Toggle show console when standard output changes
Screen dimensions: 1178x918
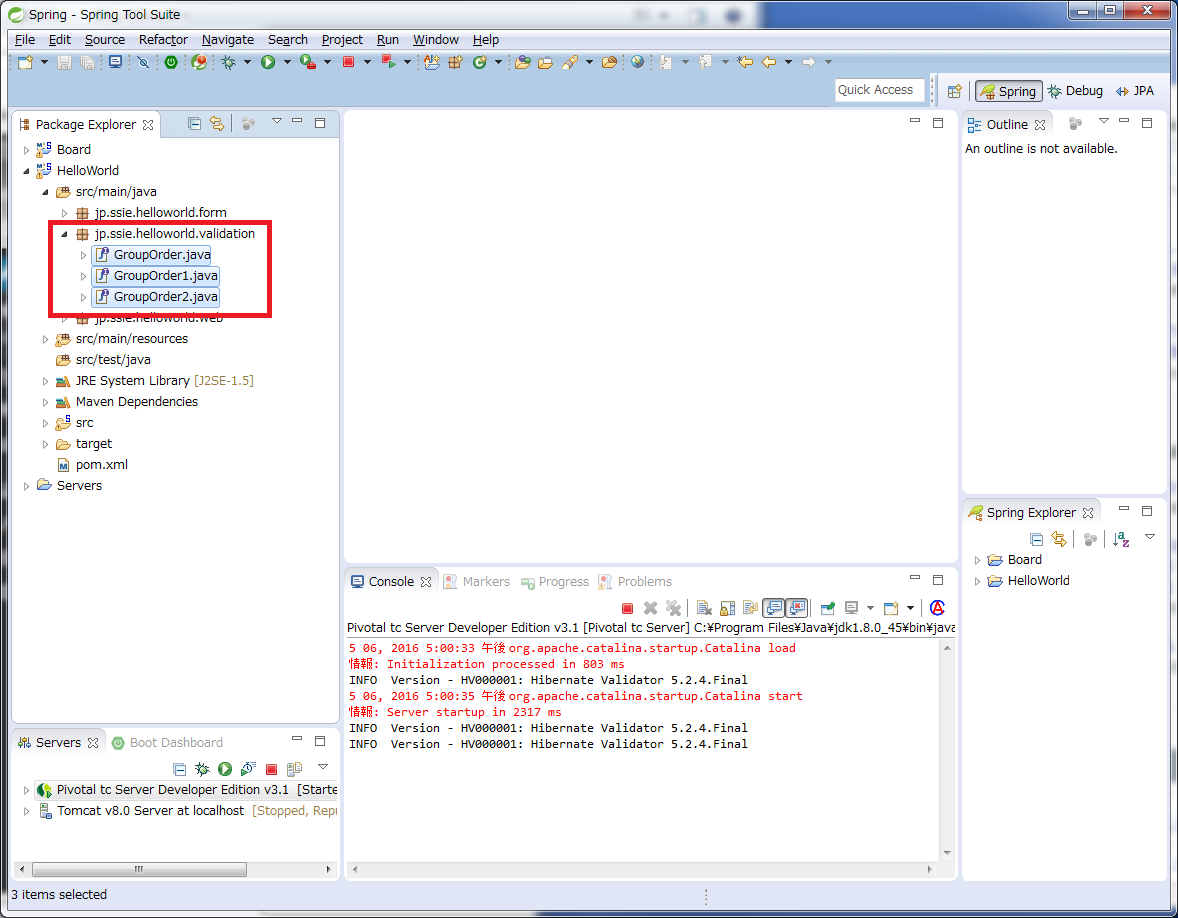pos(773,608)
